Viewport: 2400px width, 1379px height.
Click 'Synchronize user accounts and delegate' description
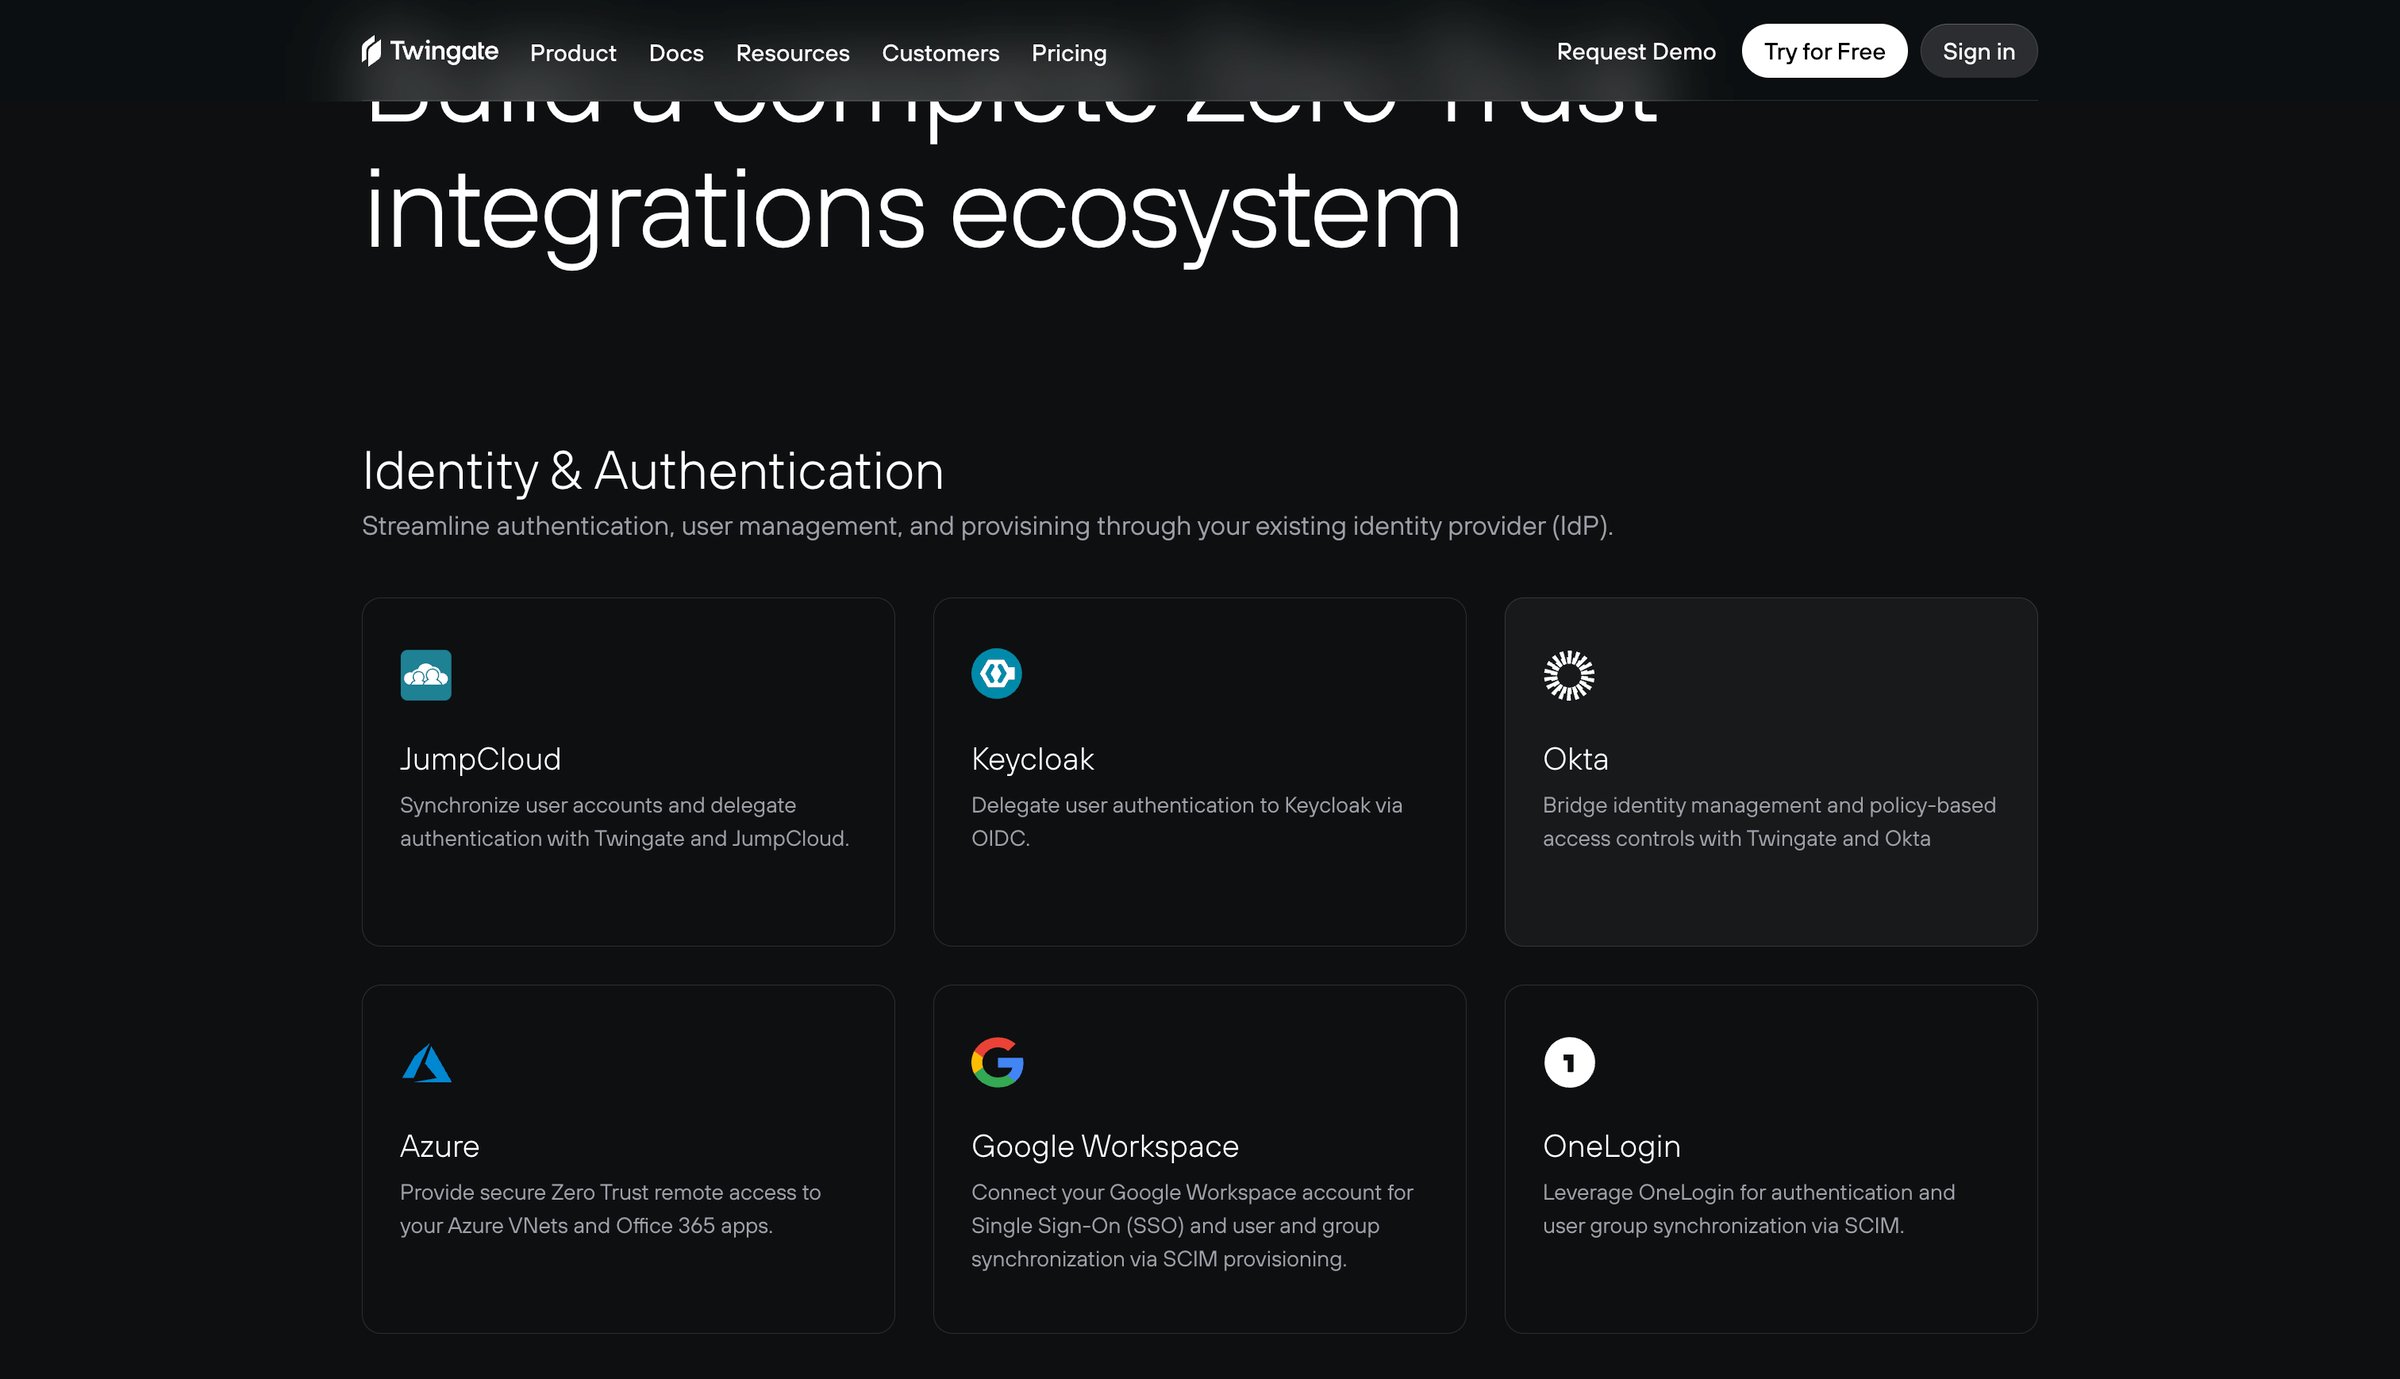tap(624, 822)
